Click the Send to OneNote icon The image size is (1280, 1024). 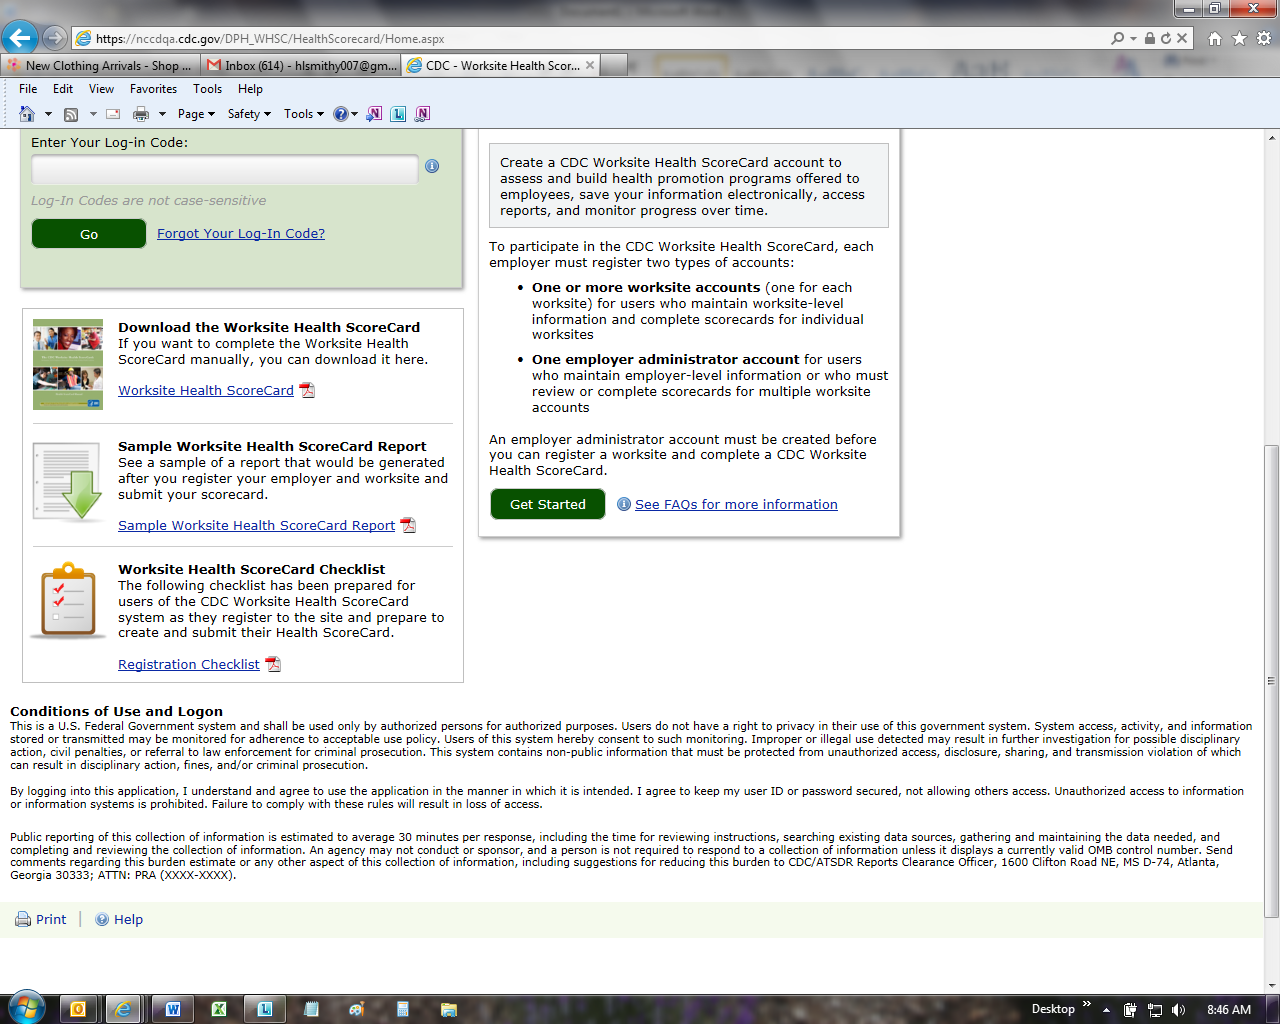click(x=374, y=114)
